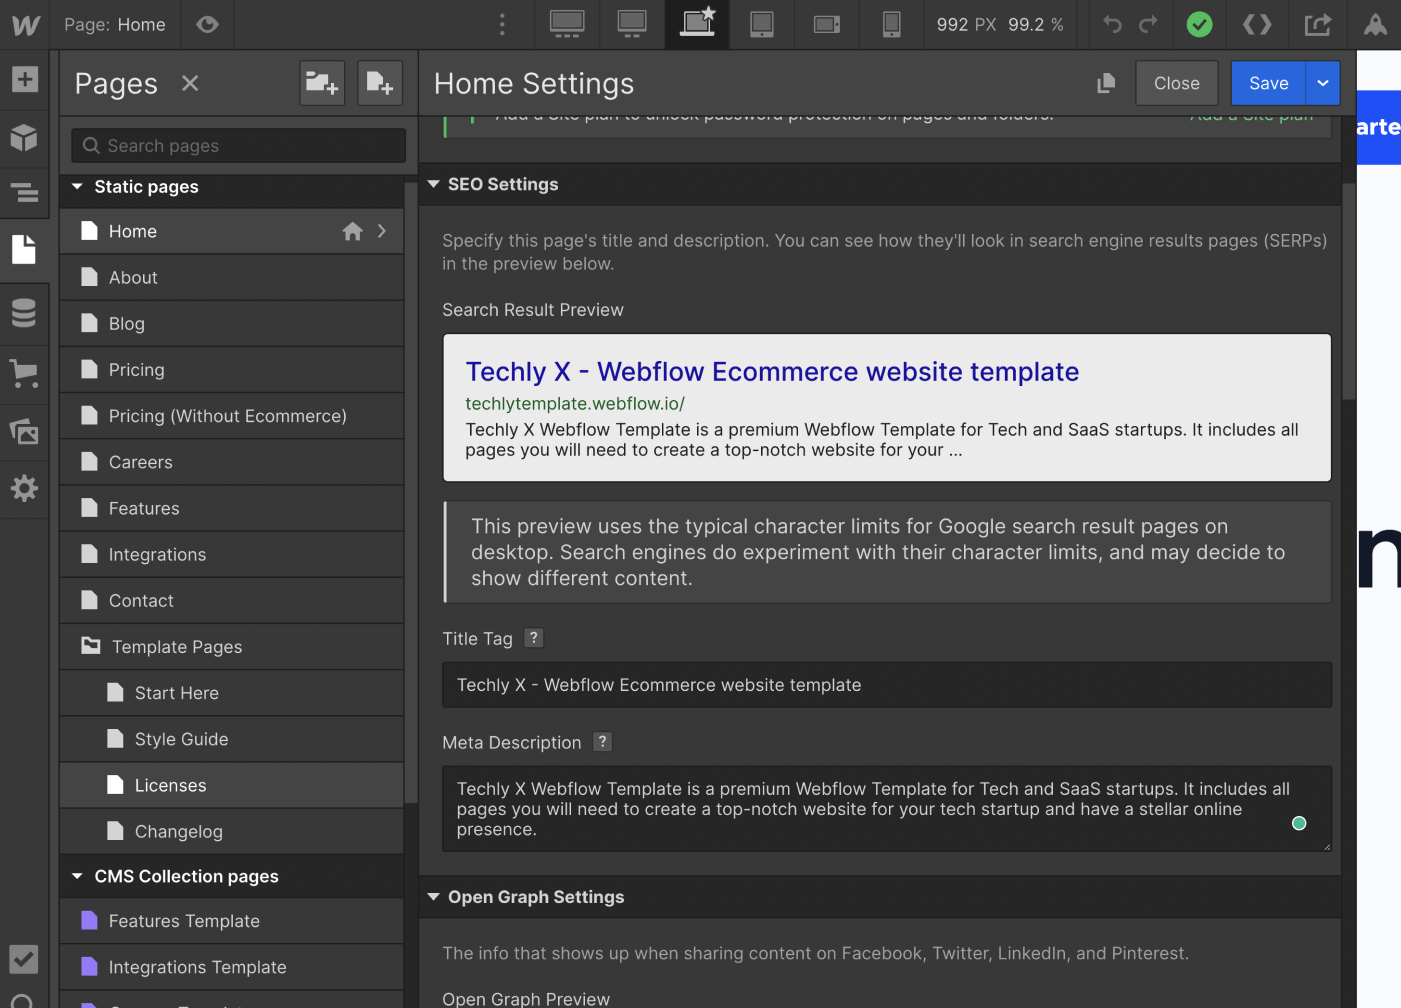The width and height of the screenshot is (1401, 1008).
Task: Open the Save button dropdown arrow
Action: click(1323, 83)
